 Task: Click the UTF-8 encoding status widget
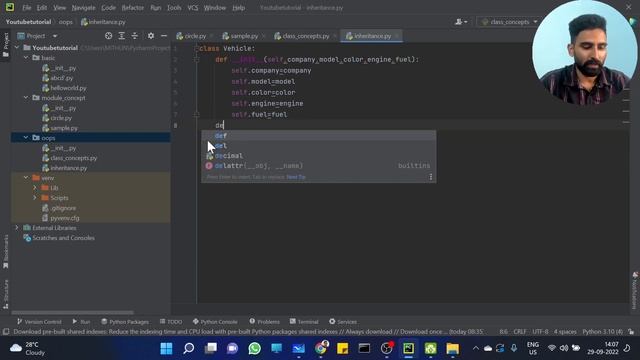pos(540,331)
